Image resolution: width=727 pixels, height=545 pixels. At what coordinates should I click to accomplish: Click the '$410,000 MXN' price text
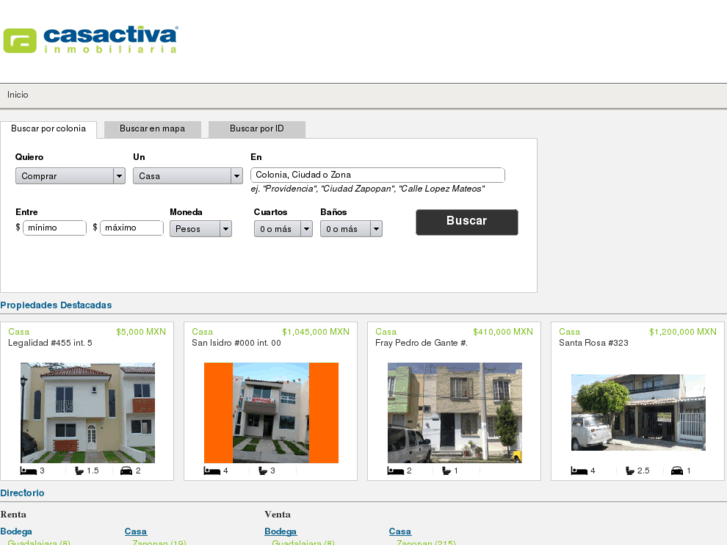(x=503, y=332)
